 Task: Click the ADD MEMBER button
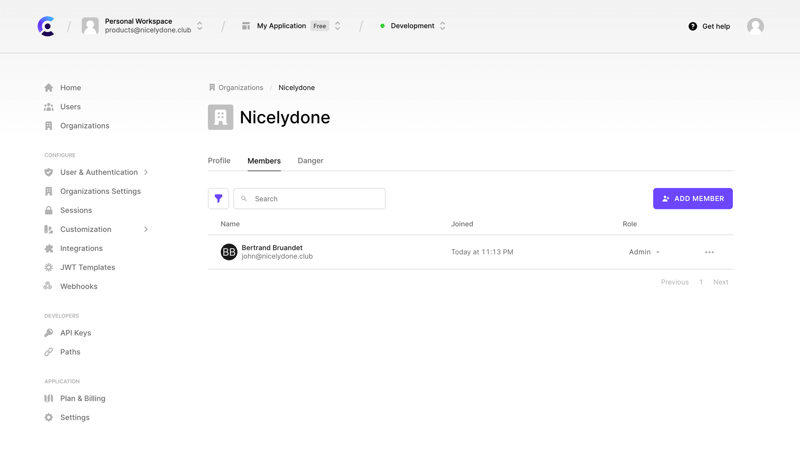(x=693, y=198)
